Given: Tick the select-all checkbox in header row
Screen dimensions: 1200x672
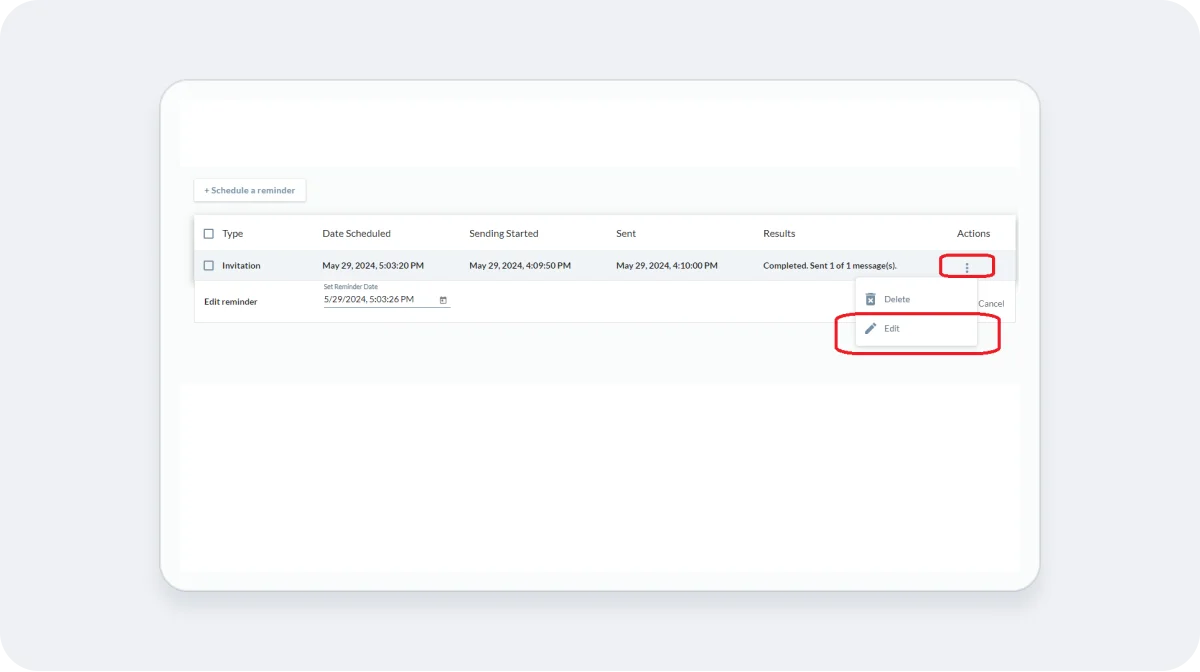Looking at the screenshot, I should 209,234.
